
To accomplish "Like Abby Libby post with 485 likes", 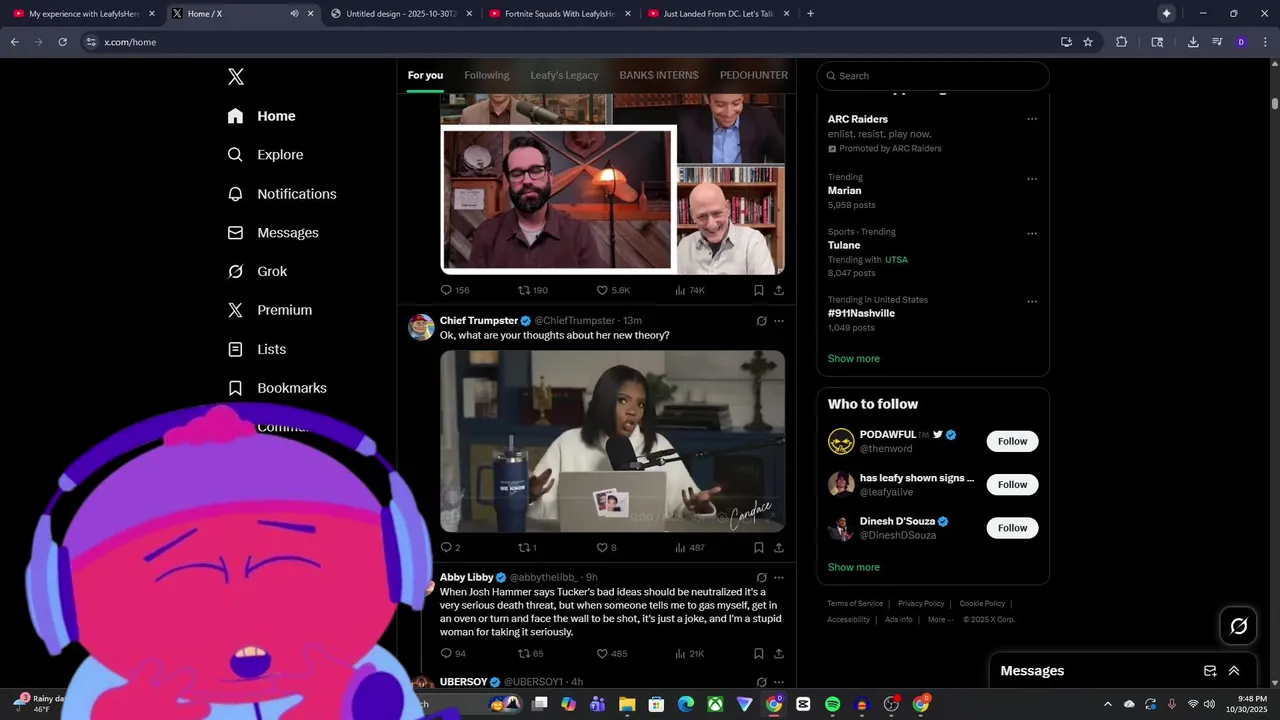I will [602, 654].
